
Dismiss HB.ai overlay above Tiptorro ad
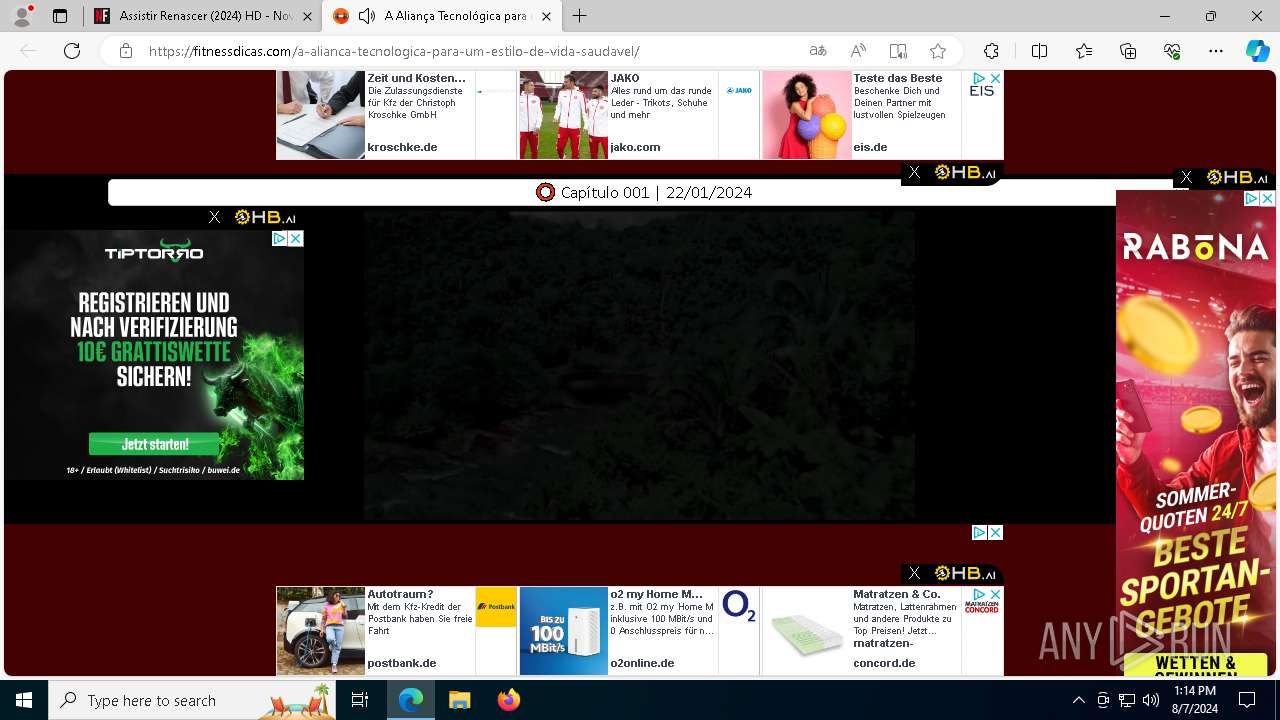pos(214,217)
